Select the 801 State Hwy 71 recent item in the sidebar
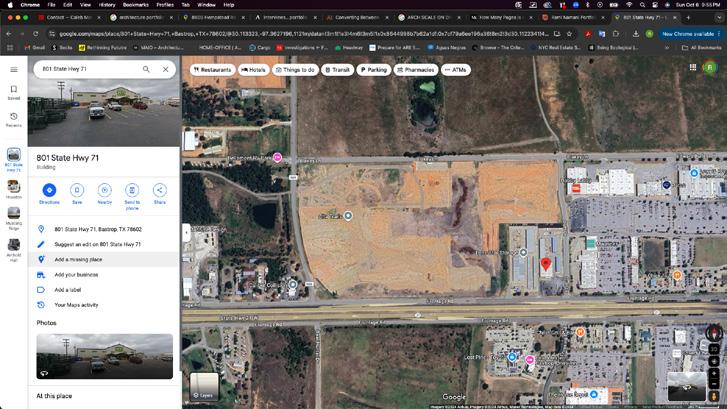 pos(14,160)
